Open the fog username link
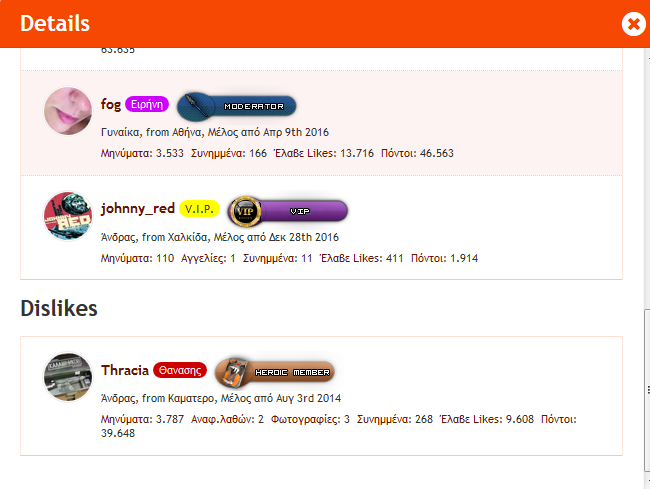This screenshot has width=650, height=489. coord(111,104)
